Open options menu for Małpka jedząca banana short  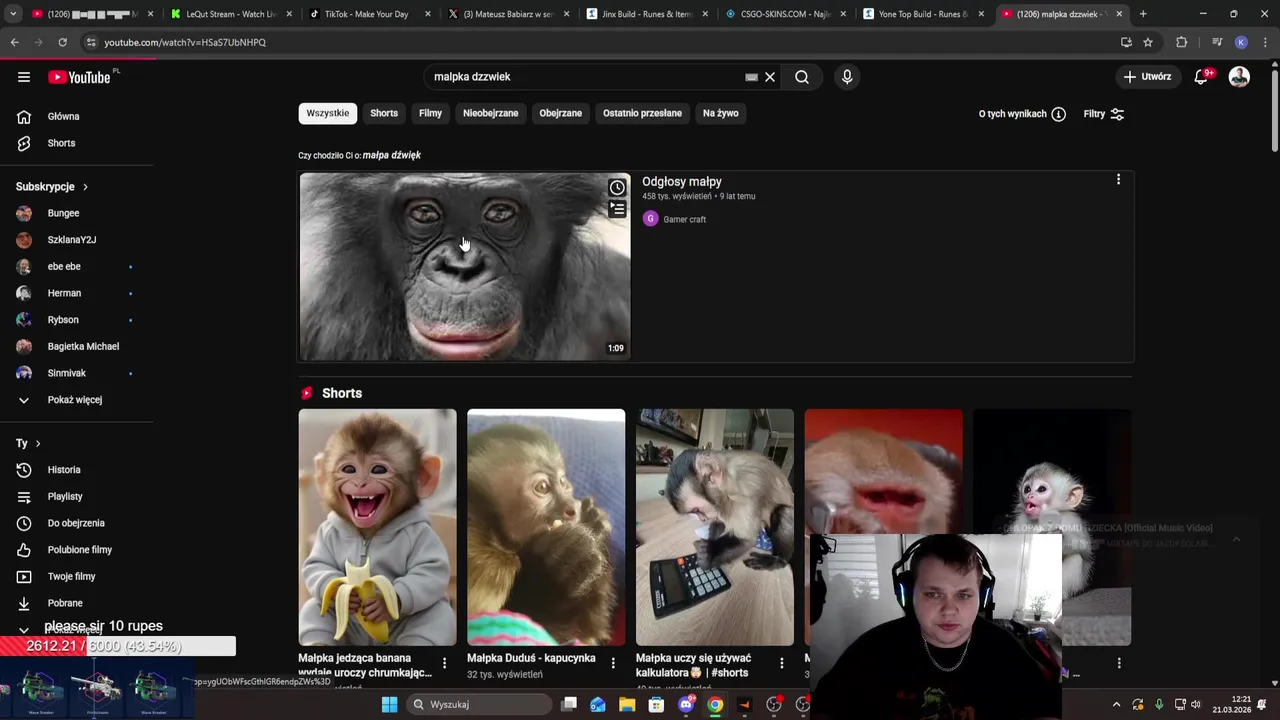tap(444, 663)
